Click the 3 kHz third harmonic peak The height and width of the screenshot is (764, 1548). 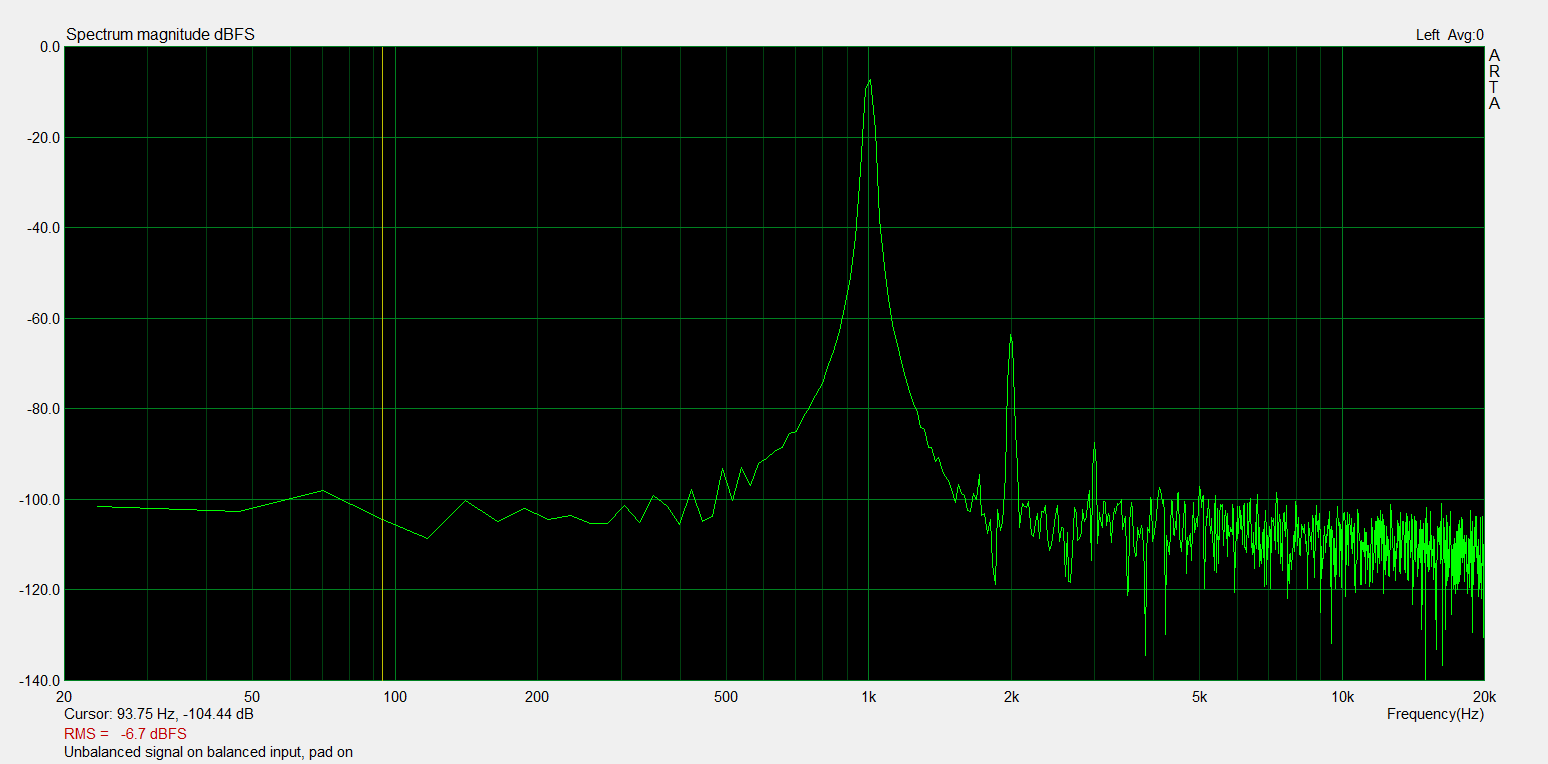point(1095,444)
